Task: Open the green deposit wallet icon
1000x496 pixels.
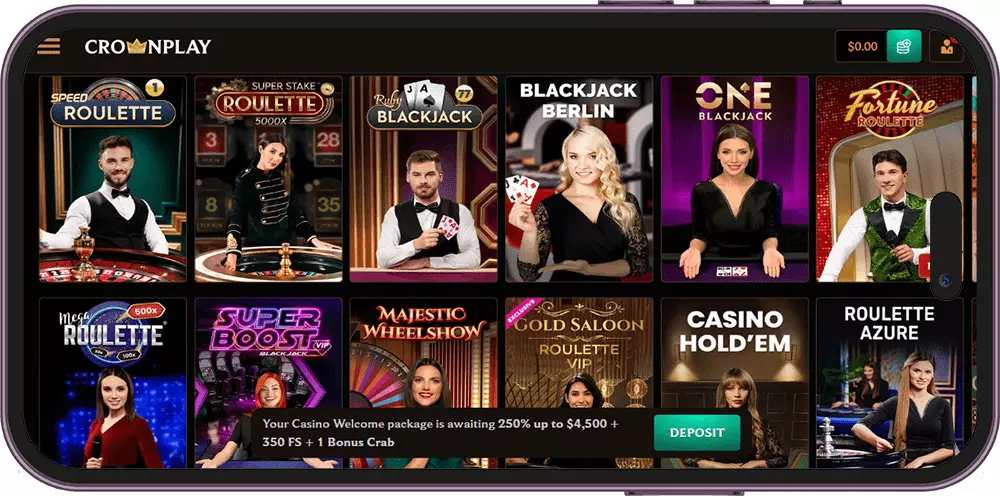Action: tap(904, 47)
